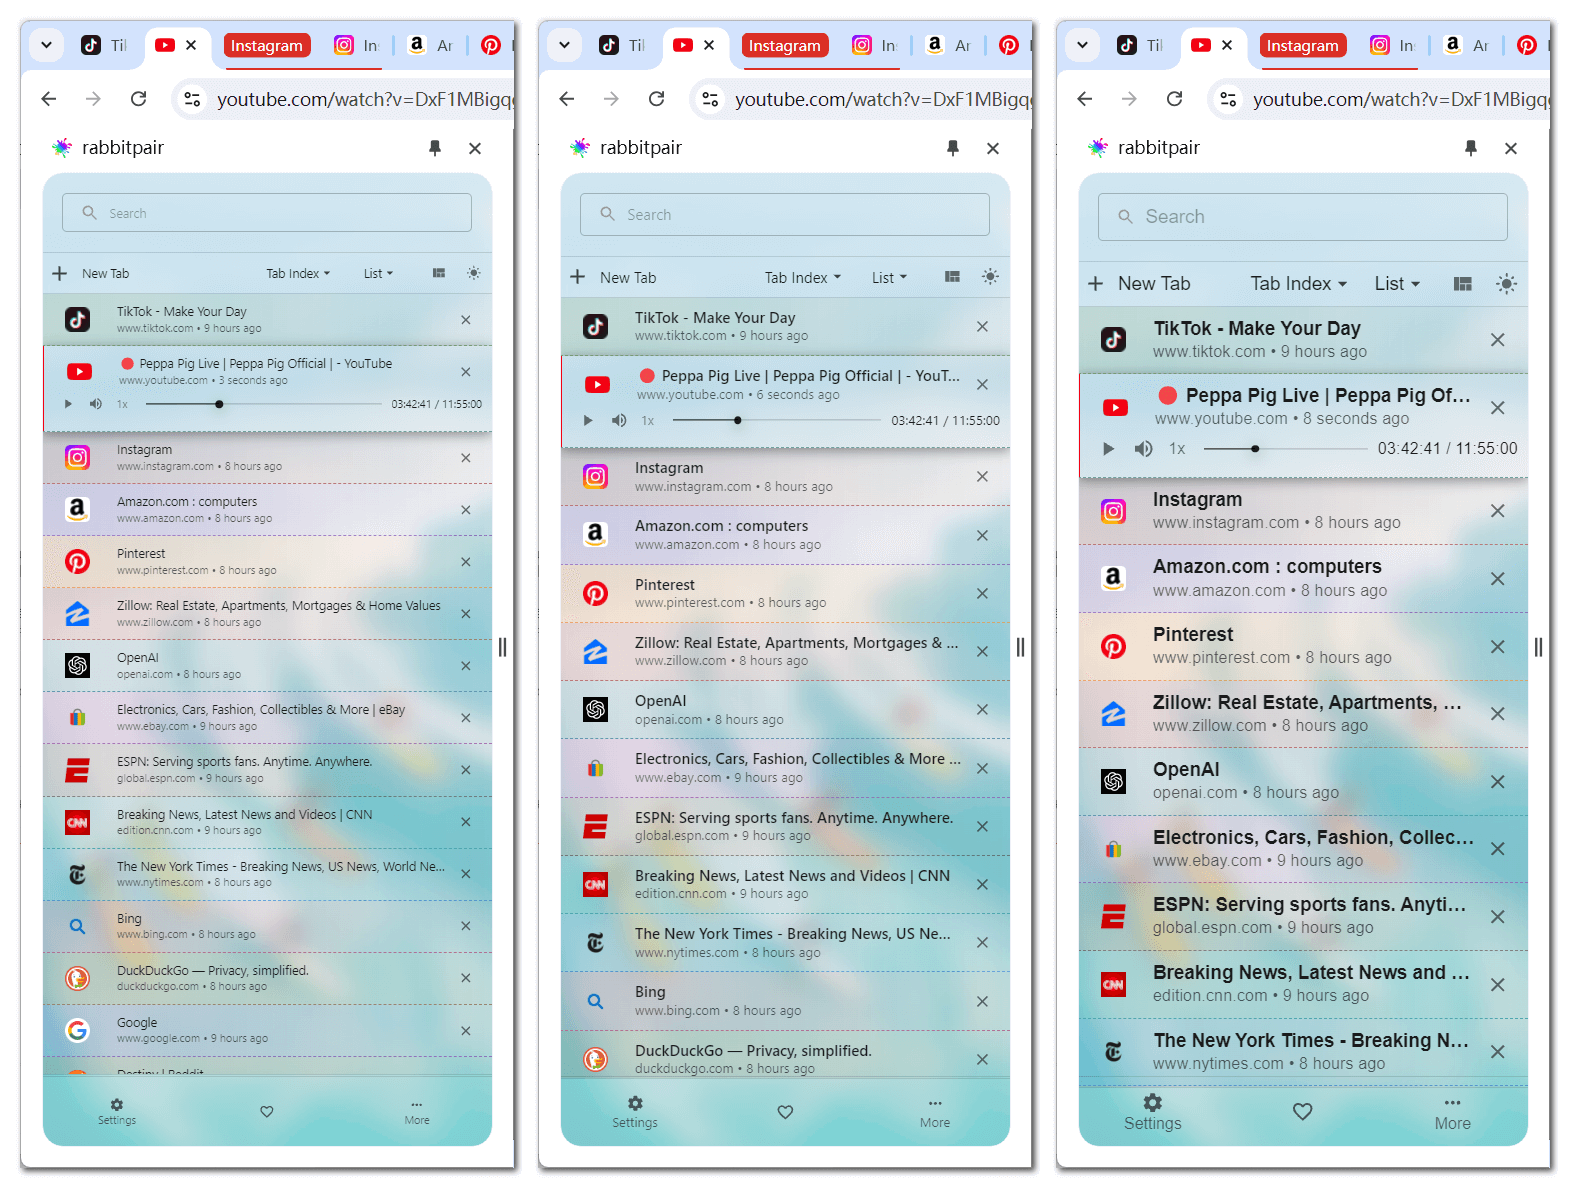Viewport: 1571px width, 1189px height.
Task: Click TikTok favicon in left window list
Action: (78, 319)
